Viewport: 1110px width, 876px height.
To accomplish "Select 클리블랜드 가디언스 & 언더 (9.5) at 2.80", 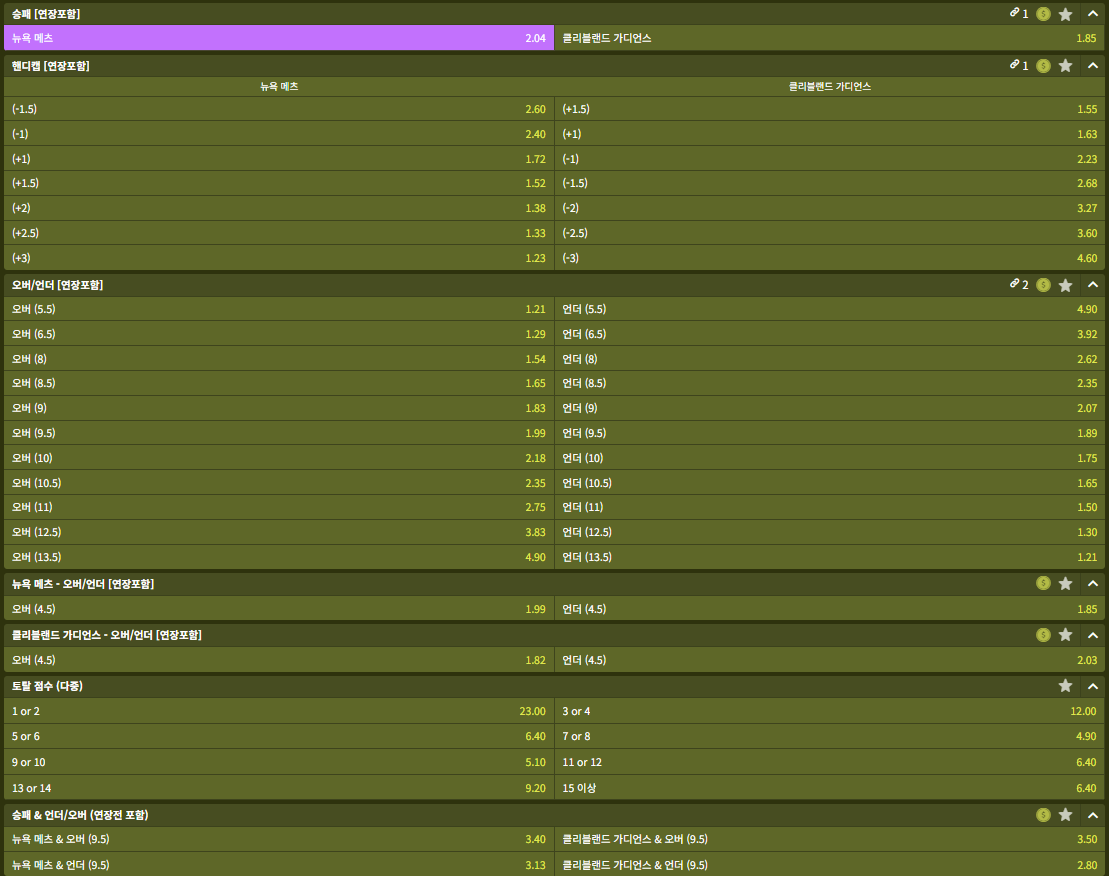I will [830, 865].
